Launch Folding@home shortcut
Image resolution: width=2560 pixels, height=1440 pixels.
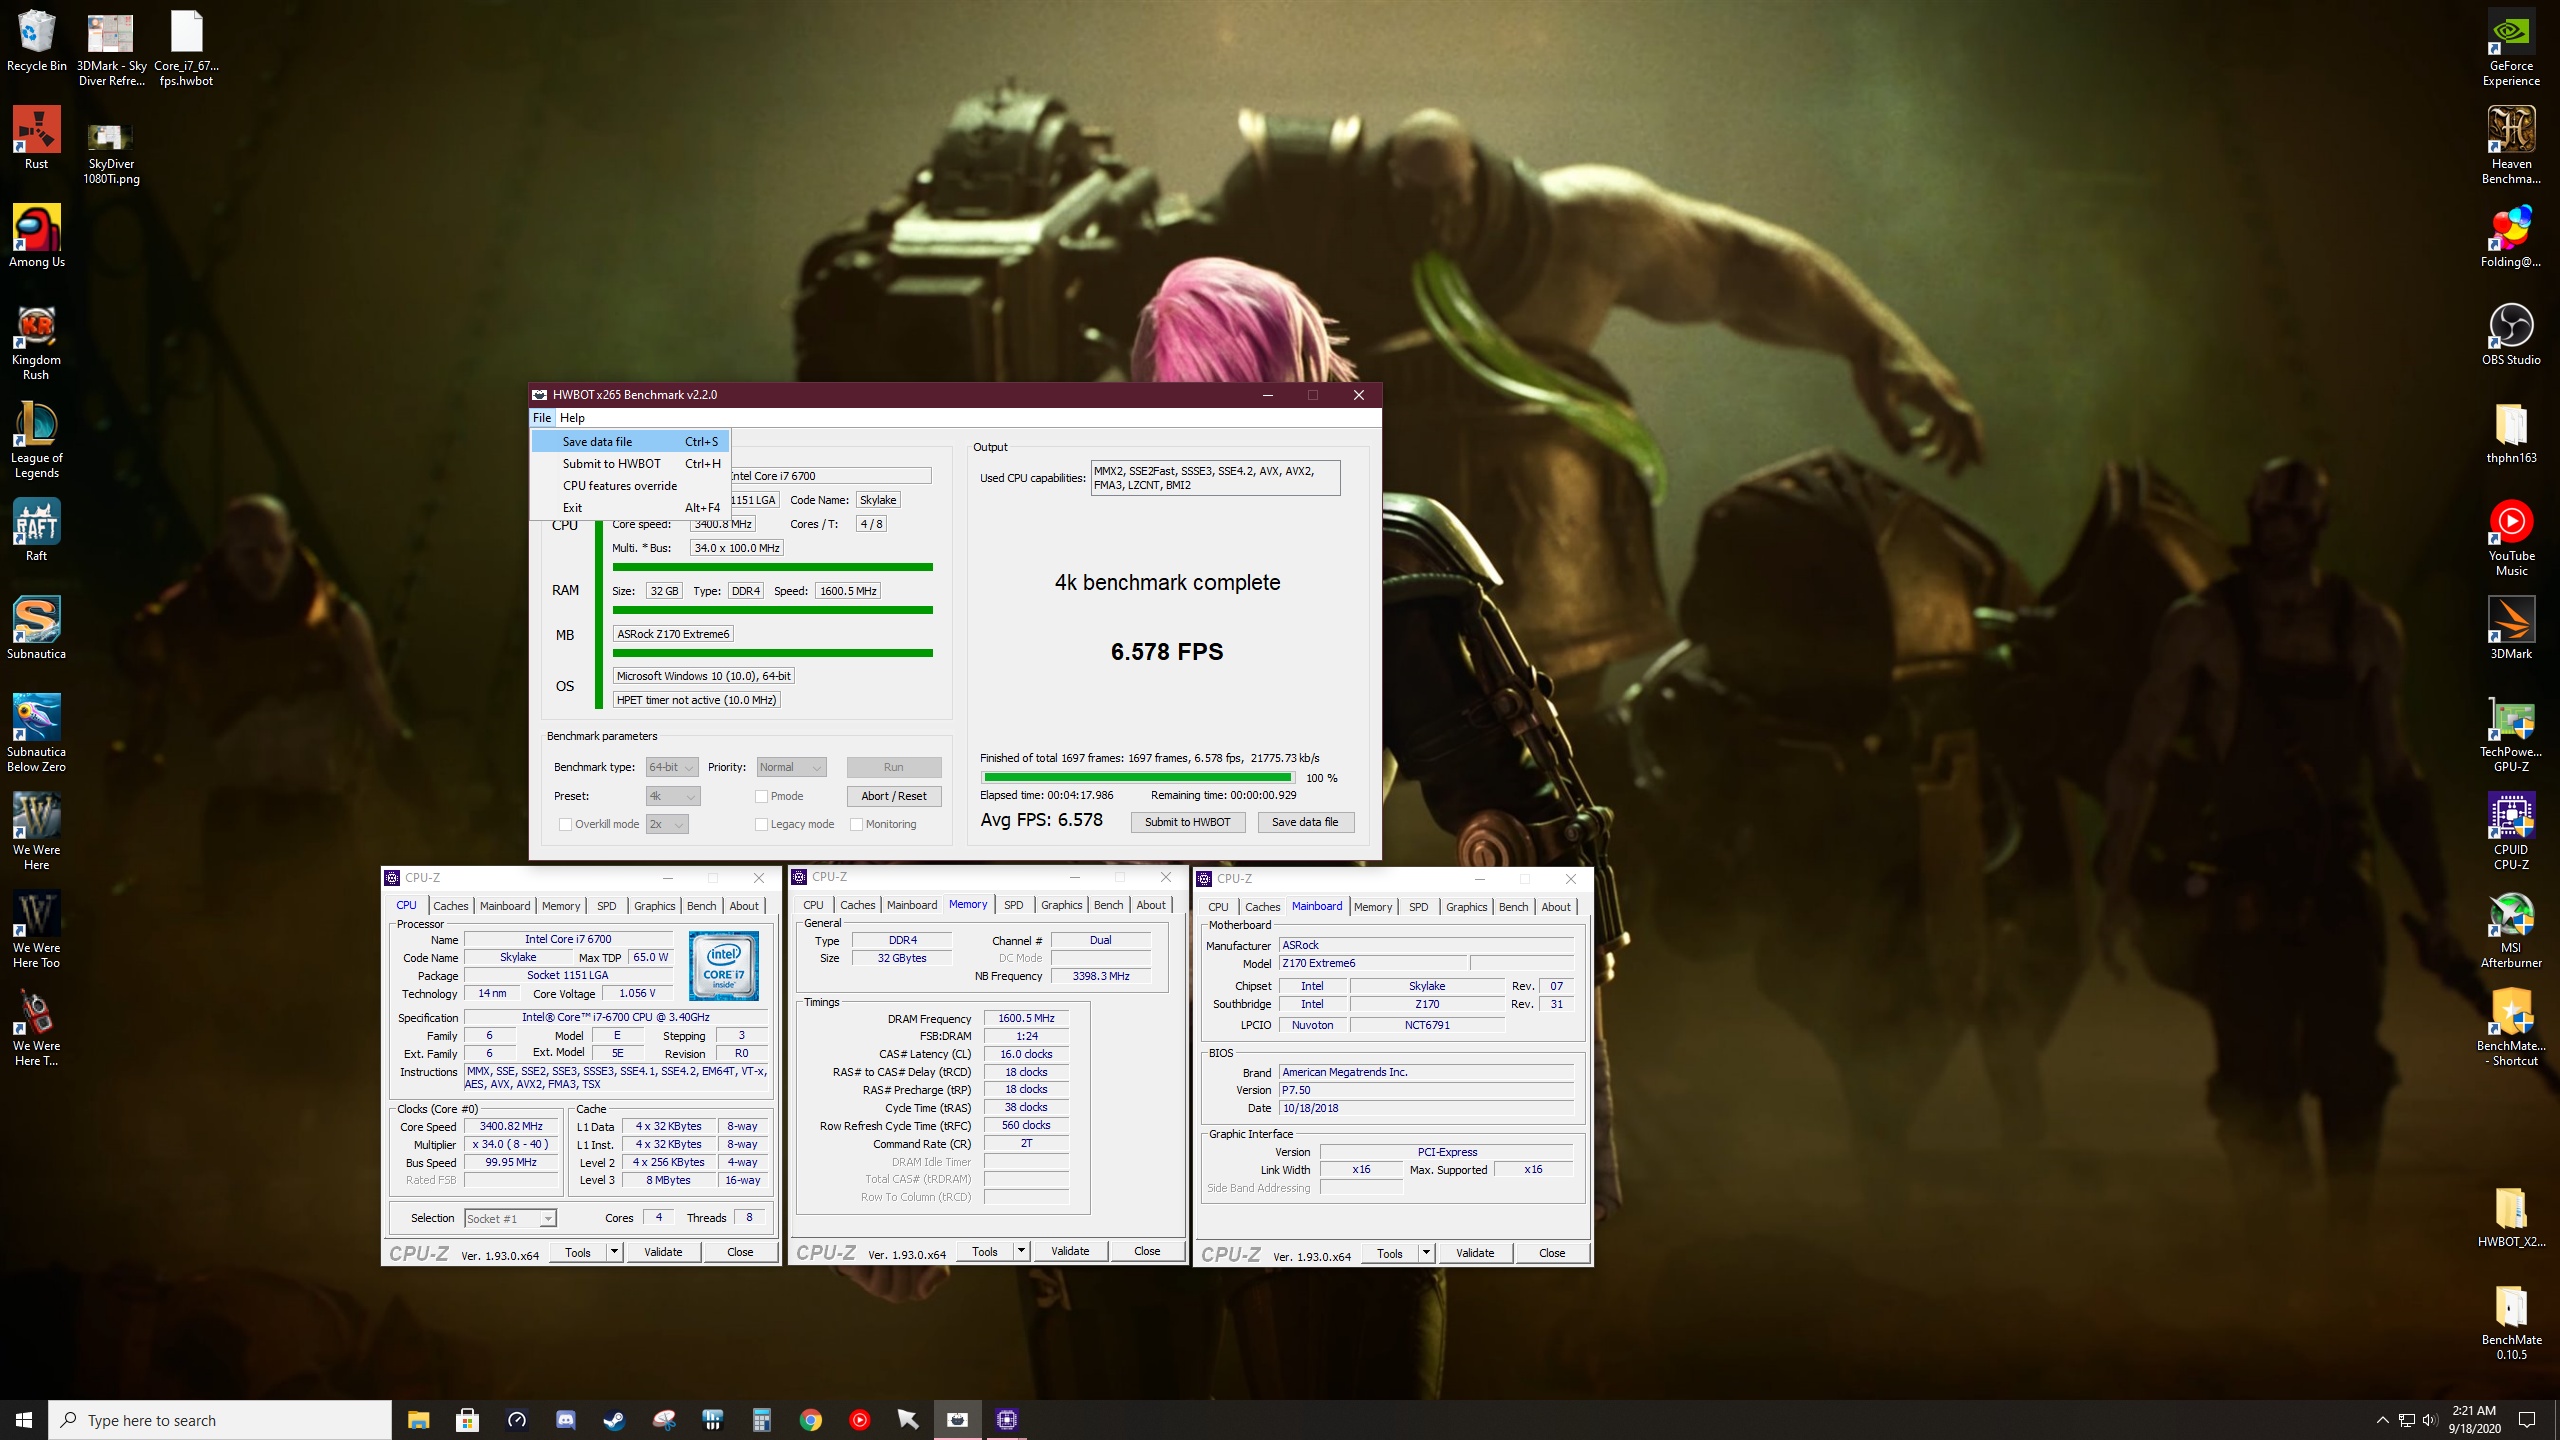(x=2511, y=236)
